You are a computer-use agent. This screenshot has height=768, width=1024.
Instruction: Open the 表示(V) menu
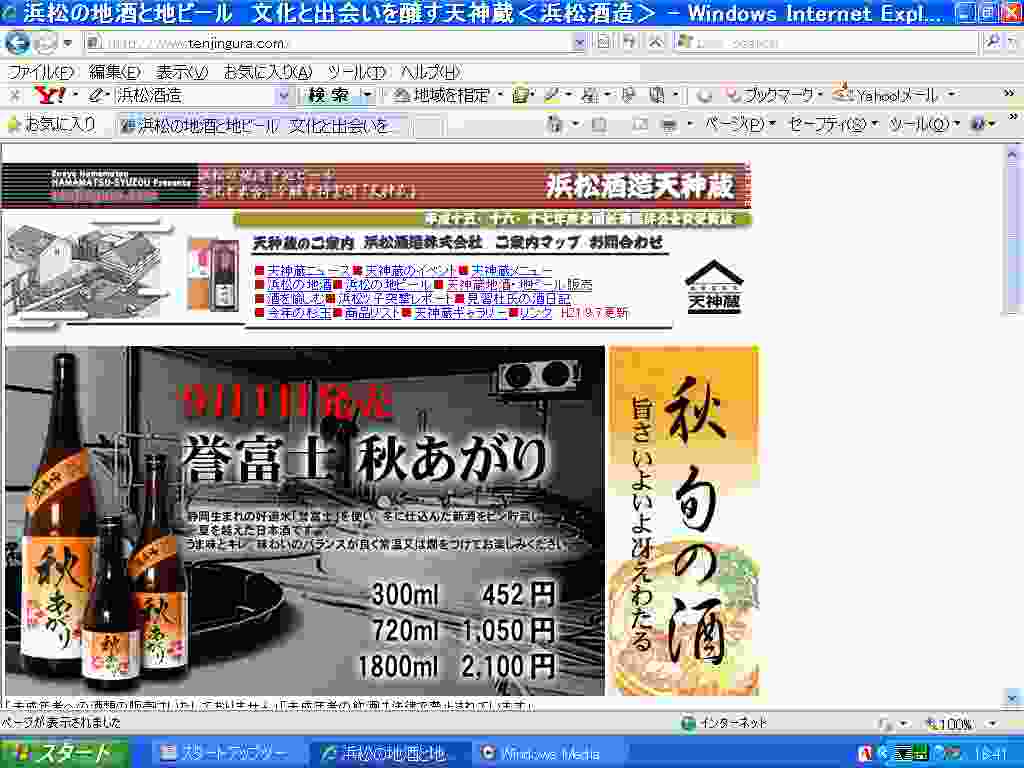(182, 72)
